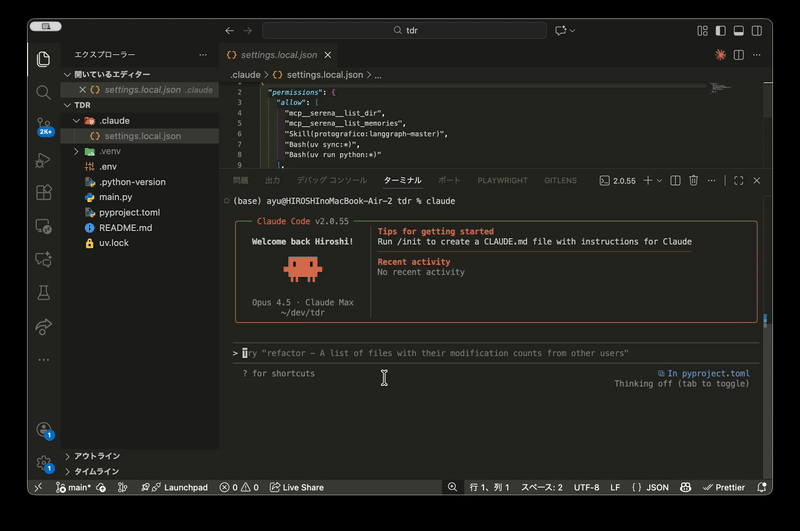Switch to the GITLENS panel tab

(x=560, y=181)
